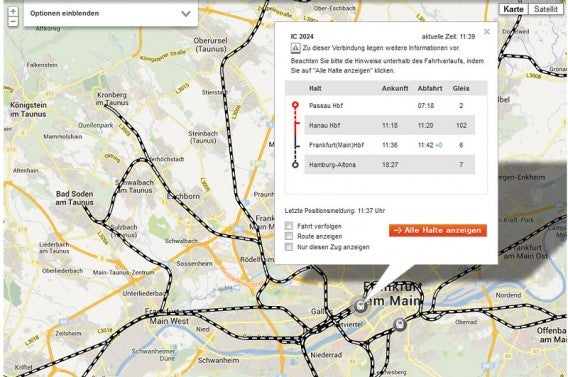Click the Gleis column header
This screenshot has width=568, height=377.
point(461,88)
